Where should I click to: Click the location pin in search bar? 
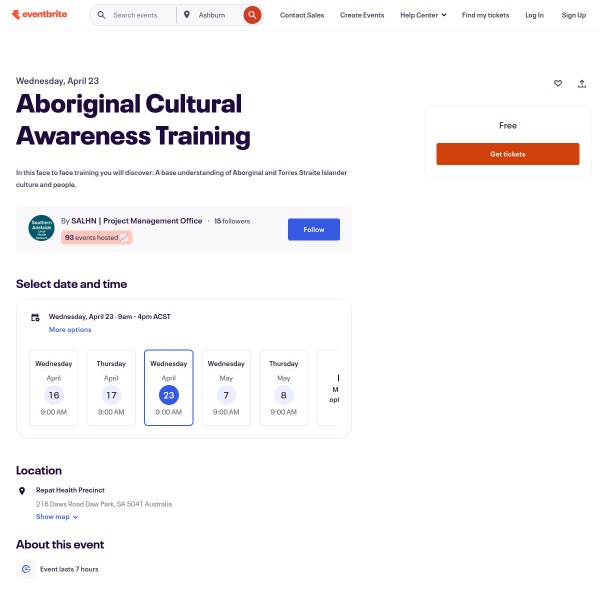click(187, 15)
